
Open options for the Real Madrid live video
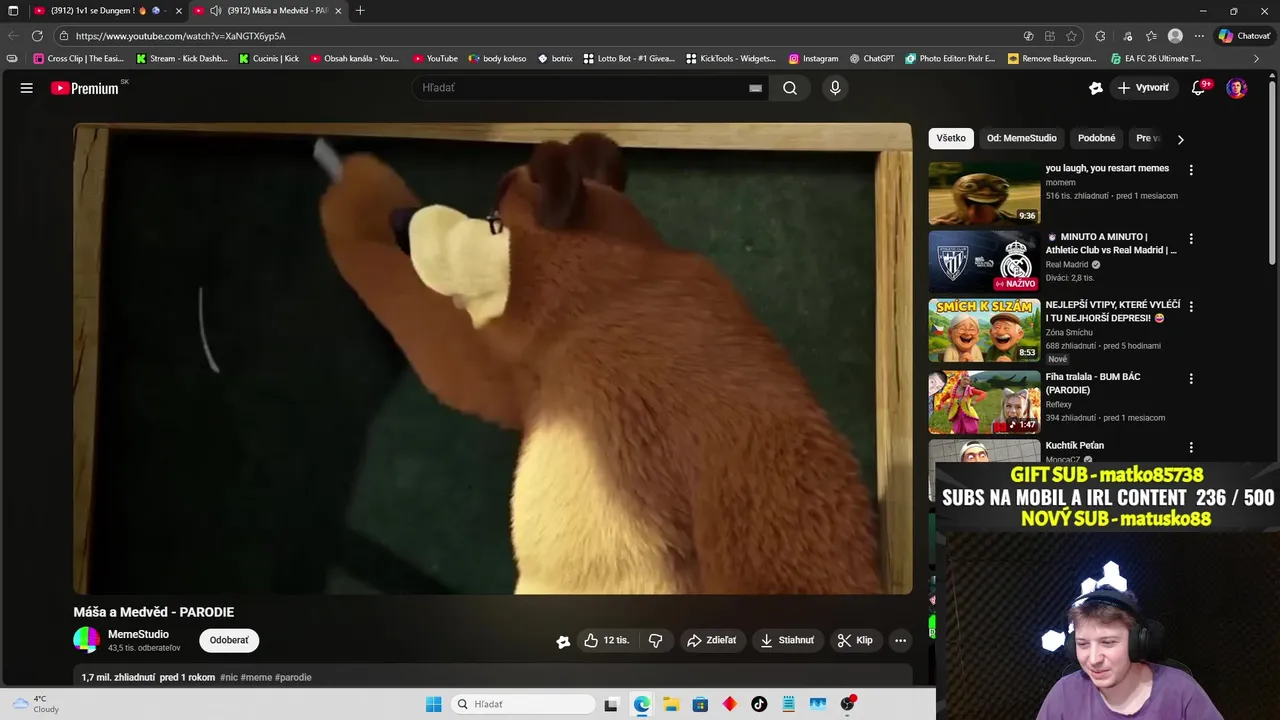pyautogui.click(x=1191, y=239)
